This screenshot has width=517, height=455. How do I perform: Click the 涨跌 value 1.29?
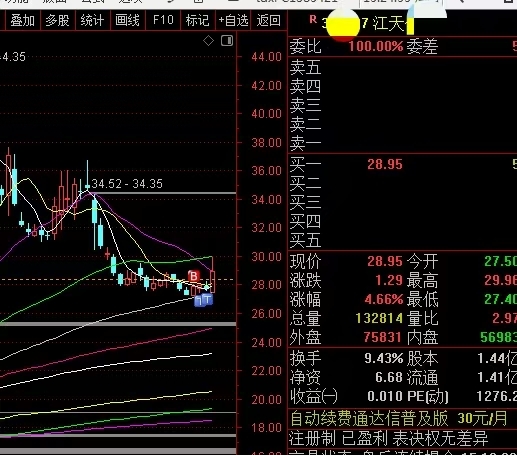[x=389, y=280]
